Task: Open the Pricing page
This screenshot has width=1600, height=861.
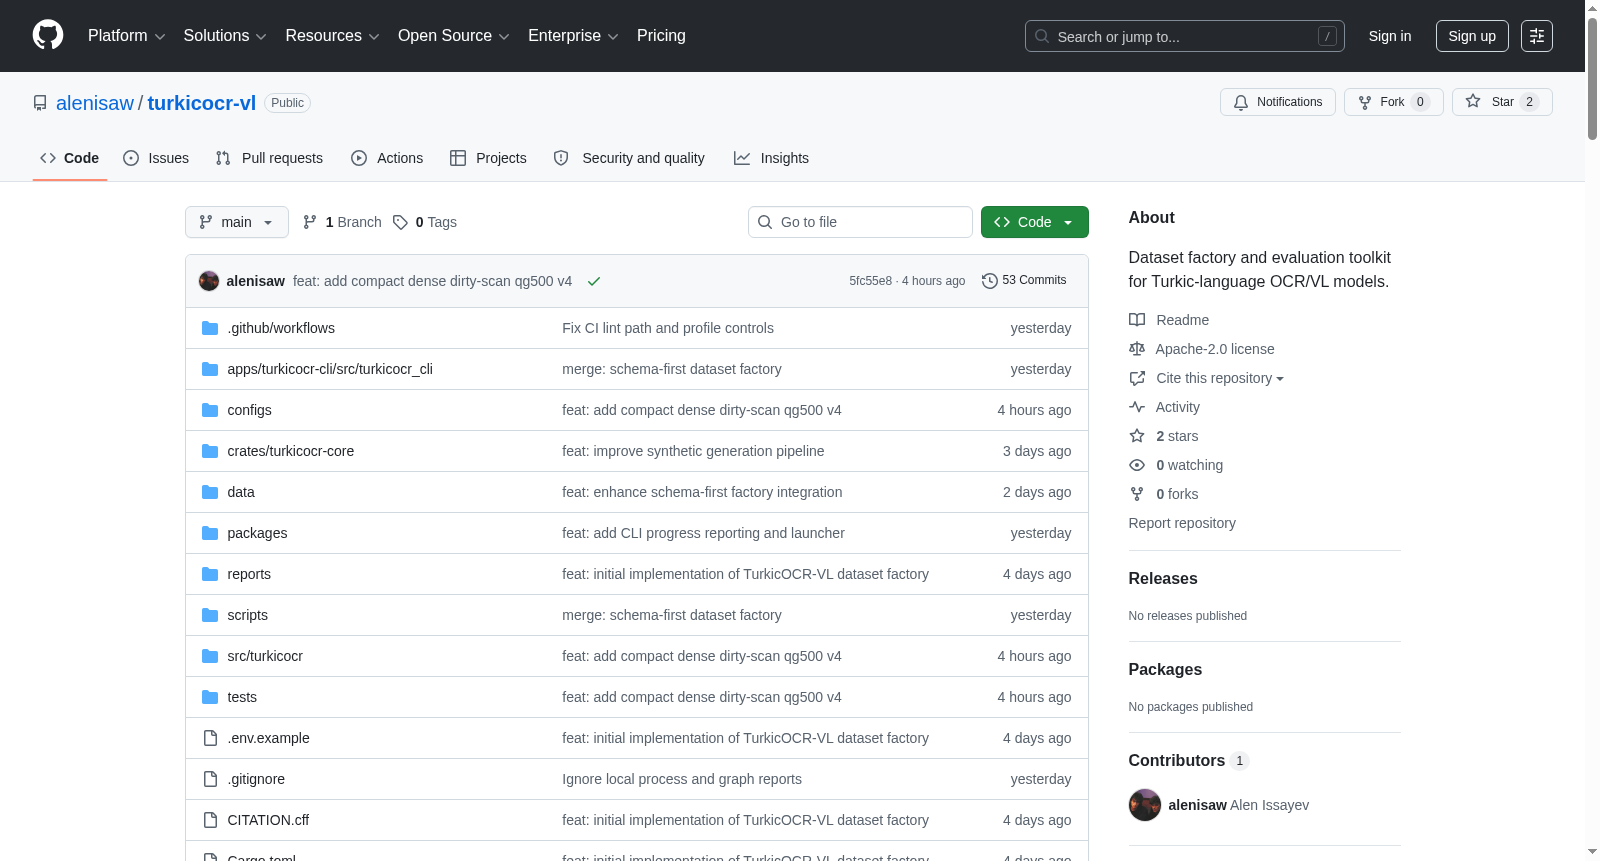Action: click(661, 36)
